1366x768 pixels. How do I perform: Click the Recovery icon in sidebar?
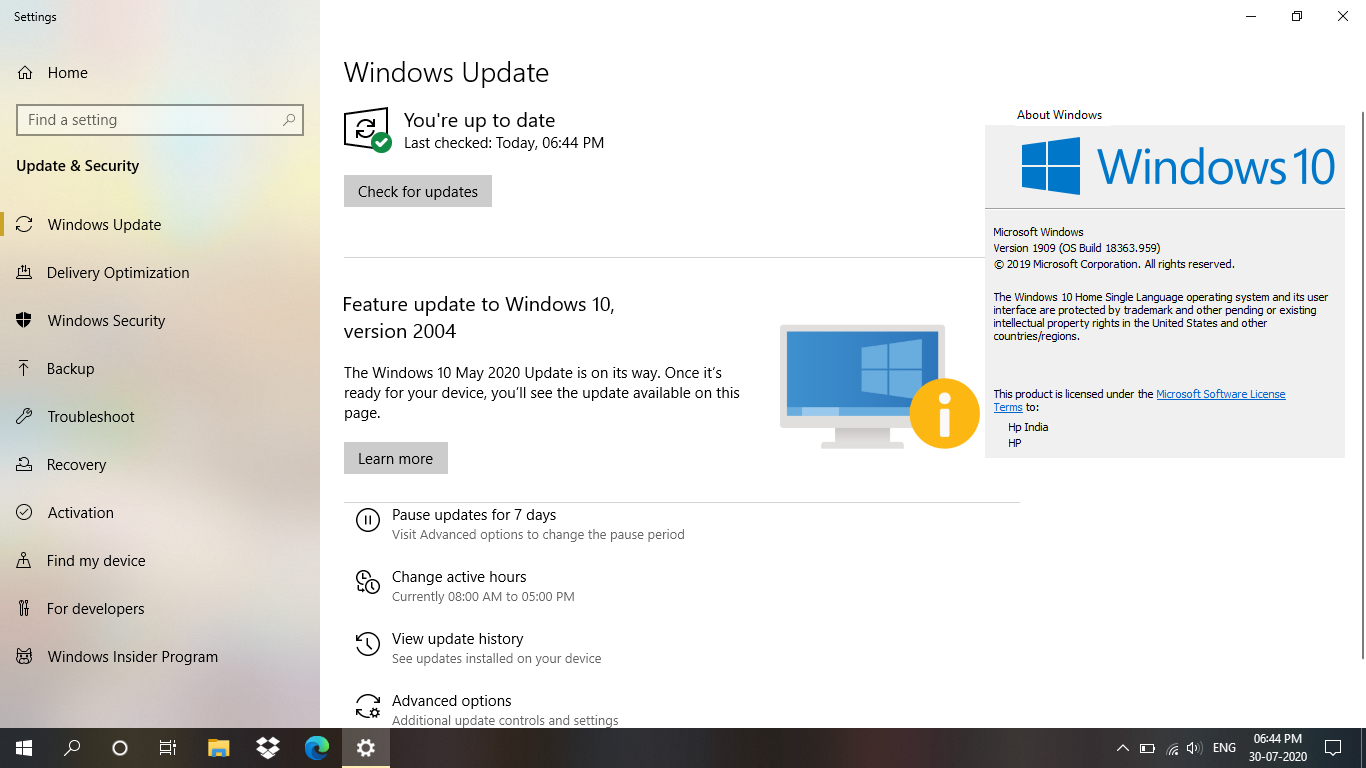point(25,465)
